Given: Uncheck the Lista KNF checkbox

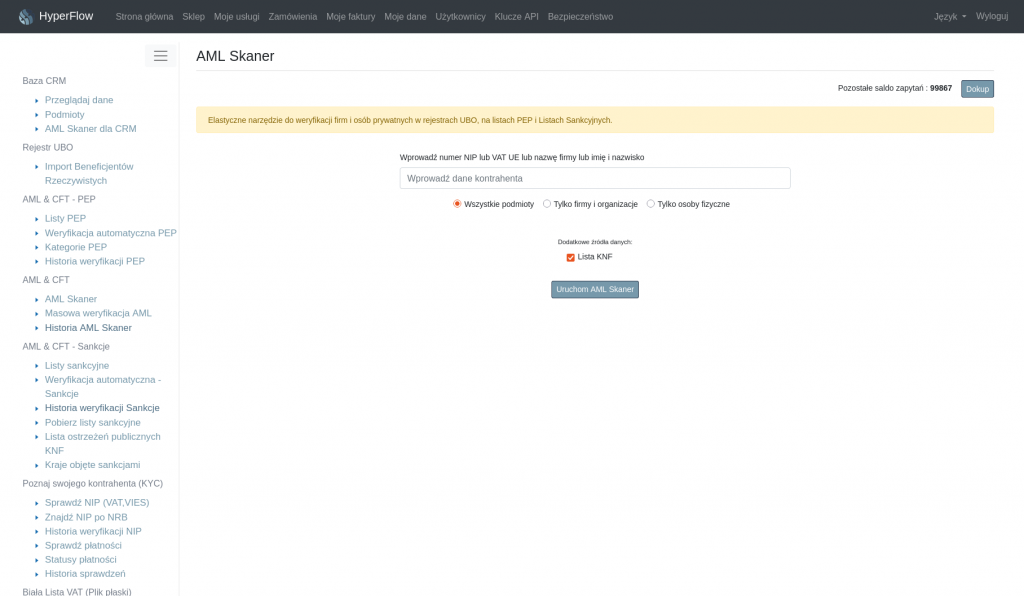Looking at the screenshot, I should tap(570, 257).
